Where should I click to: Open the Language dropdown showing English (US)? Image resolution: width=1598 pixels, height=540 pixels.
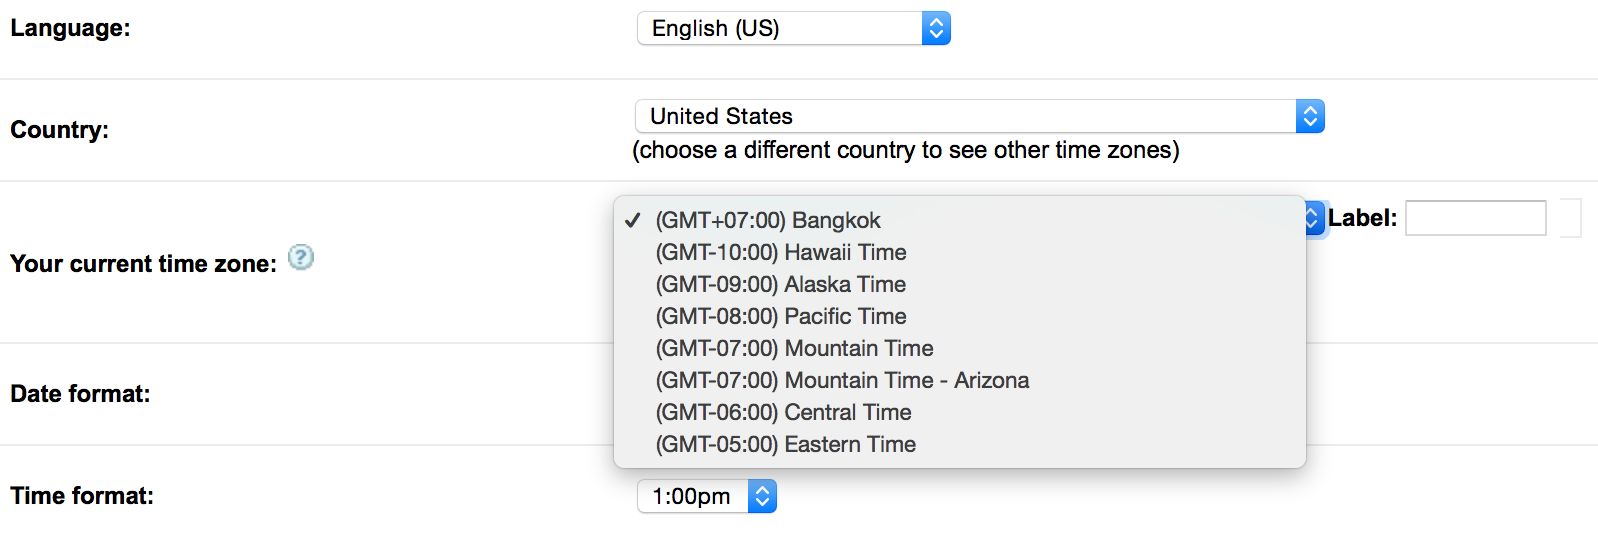[793, 28]
